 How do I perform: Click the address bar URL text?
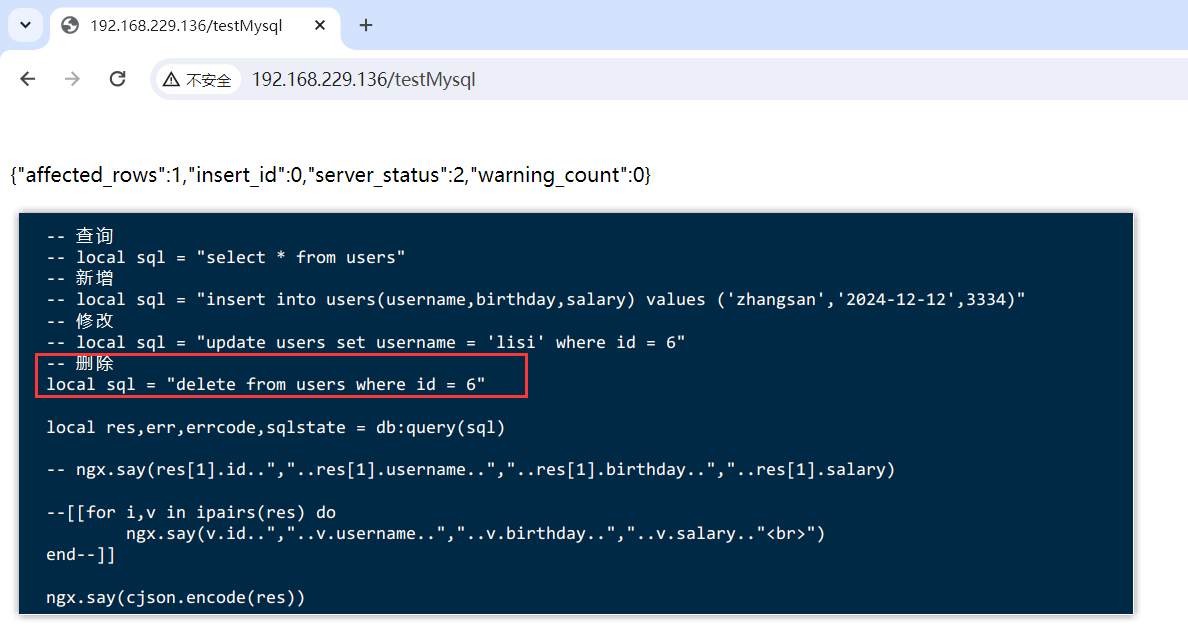(364, 80)
